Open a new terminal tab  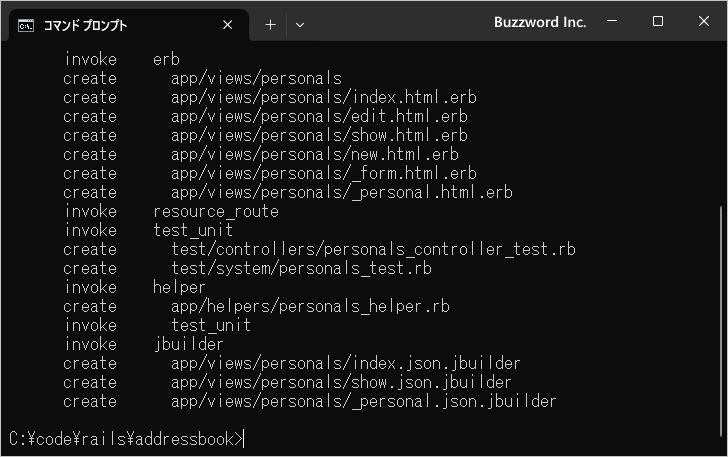(270, 25)
